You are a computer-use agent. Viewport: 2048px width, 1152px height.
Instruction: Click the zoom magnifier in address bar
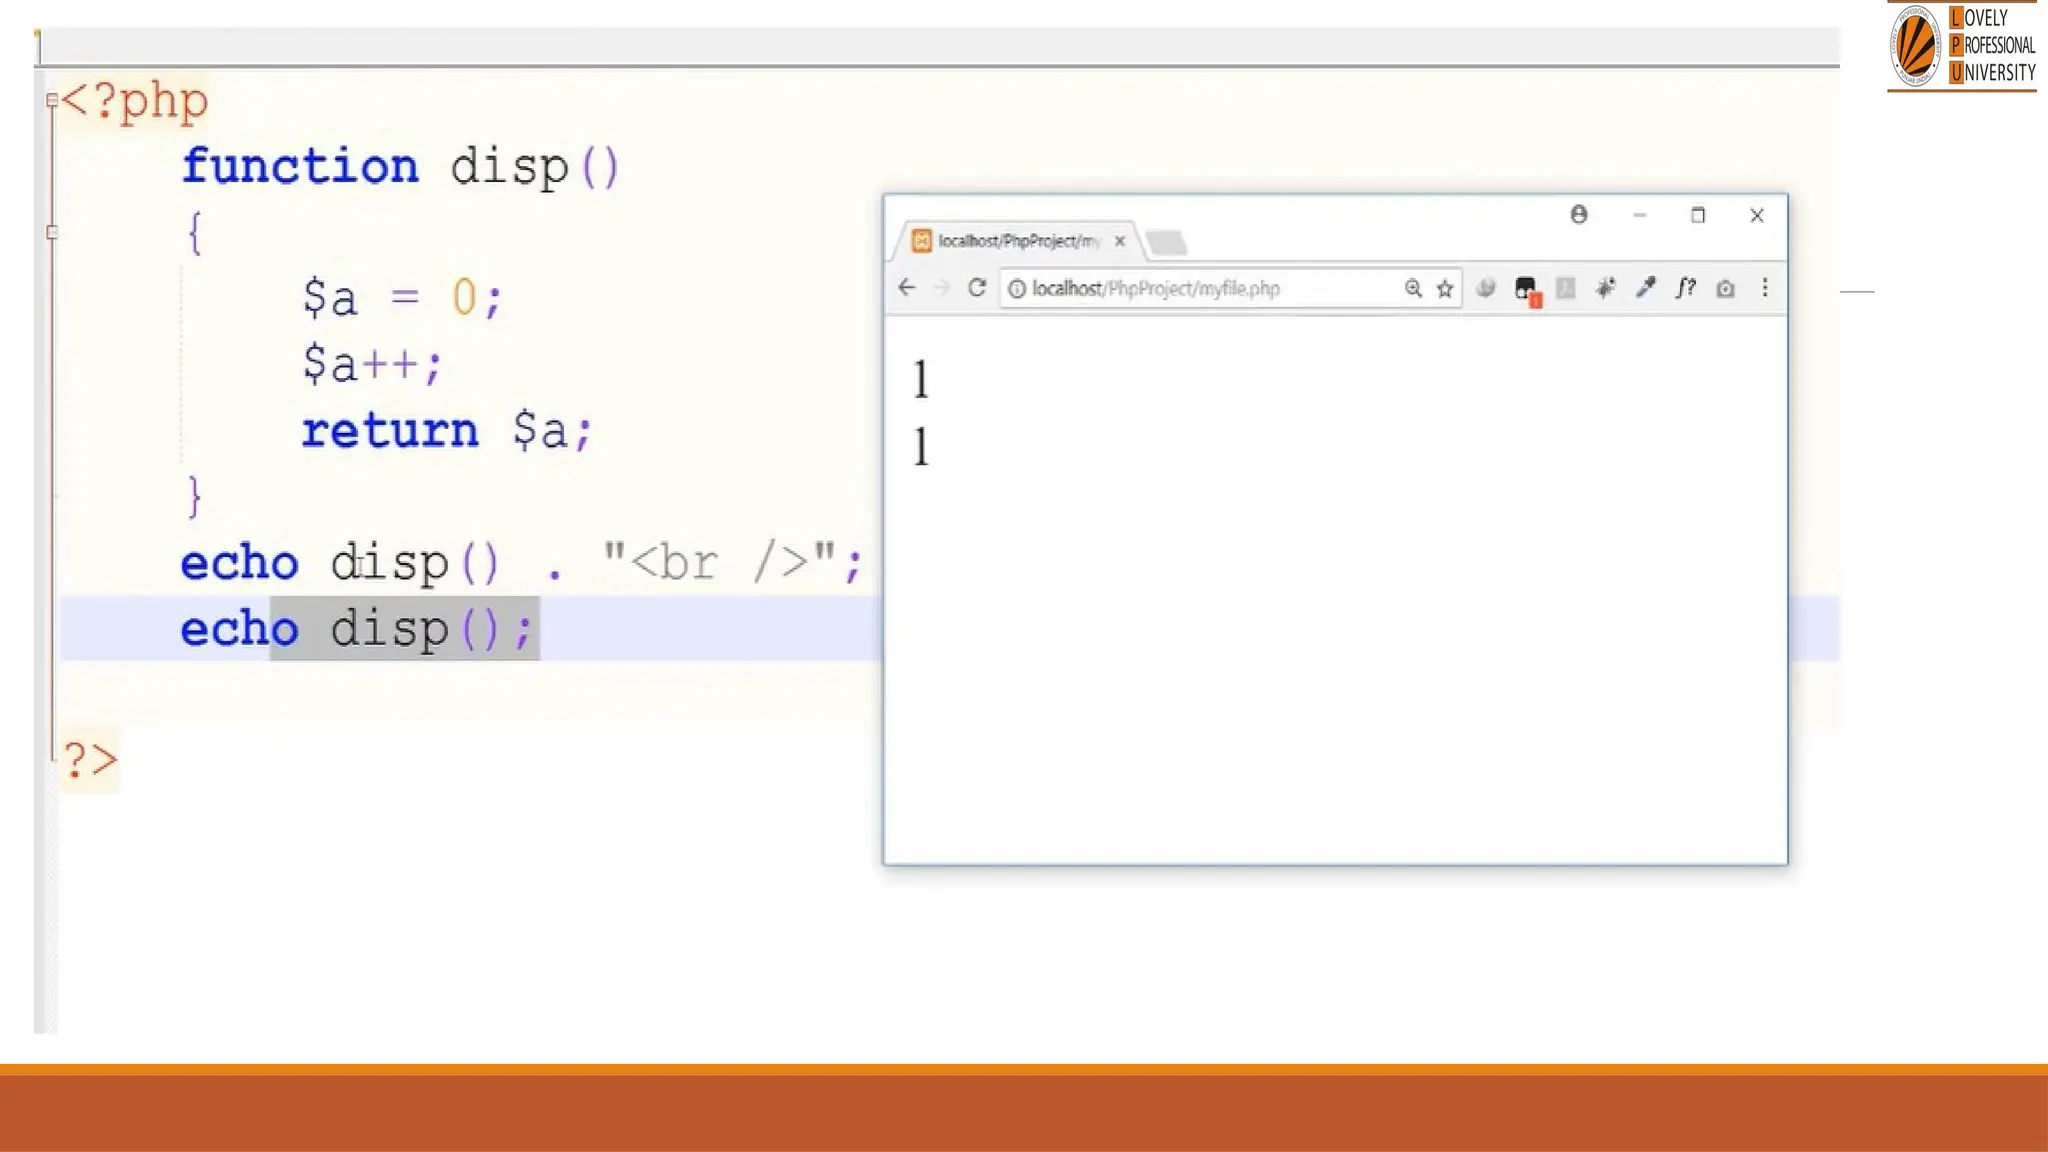pos(1413,288)
